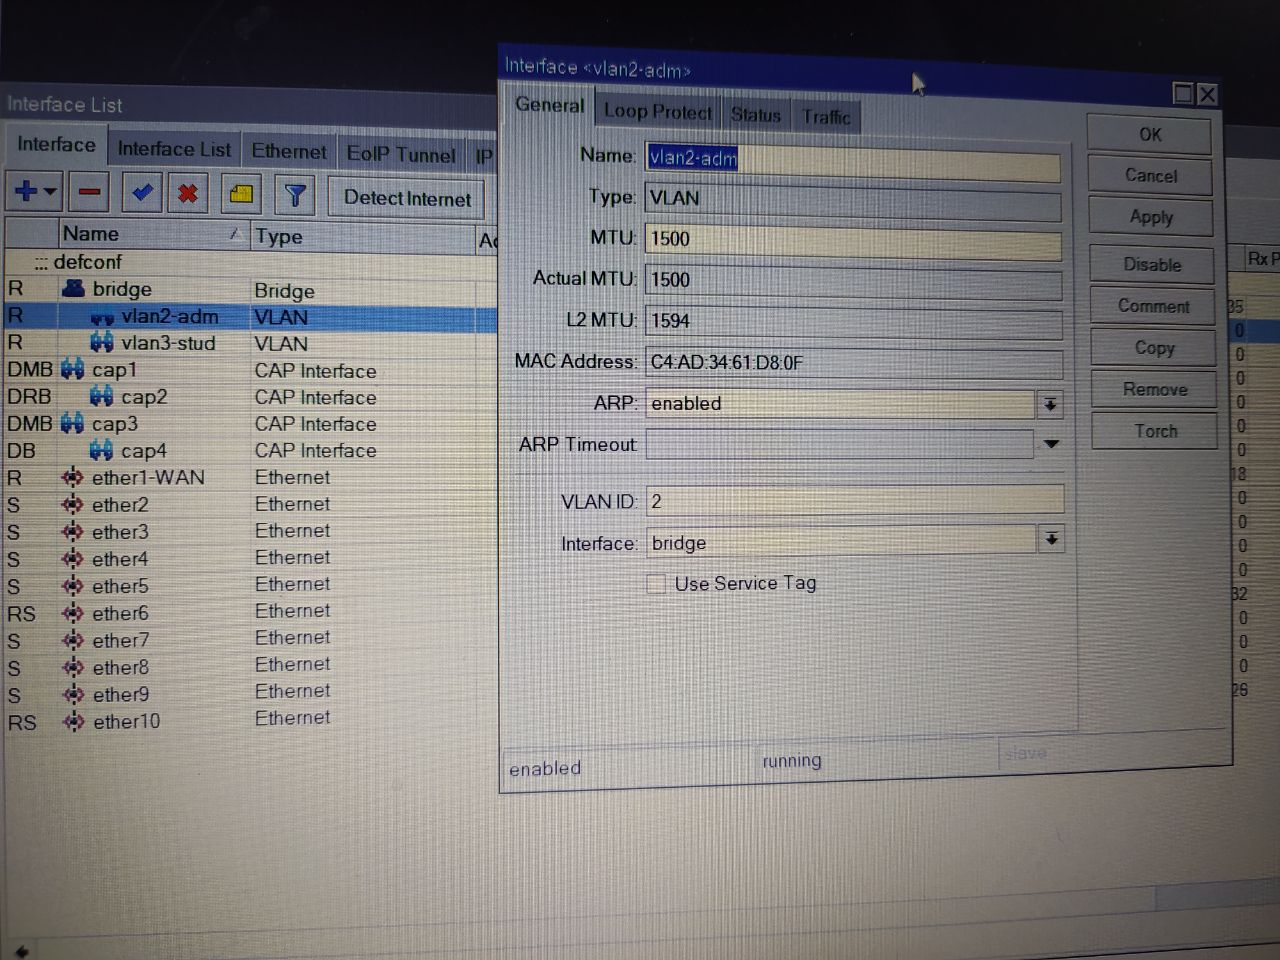Click the ether9 ethernet icon
Image resolution: width=1280 pixels, height=960 pixels.
pyautogui.click(x=73, y=694)
